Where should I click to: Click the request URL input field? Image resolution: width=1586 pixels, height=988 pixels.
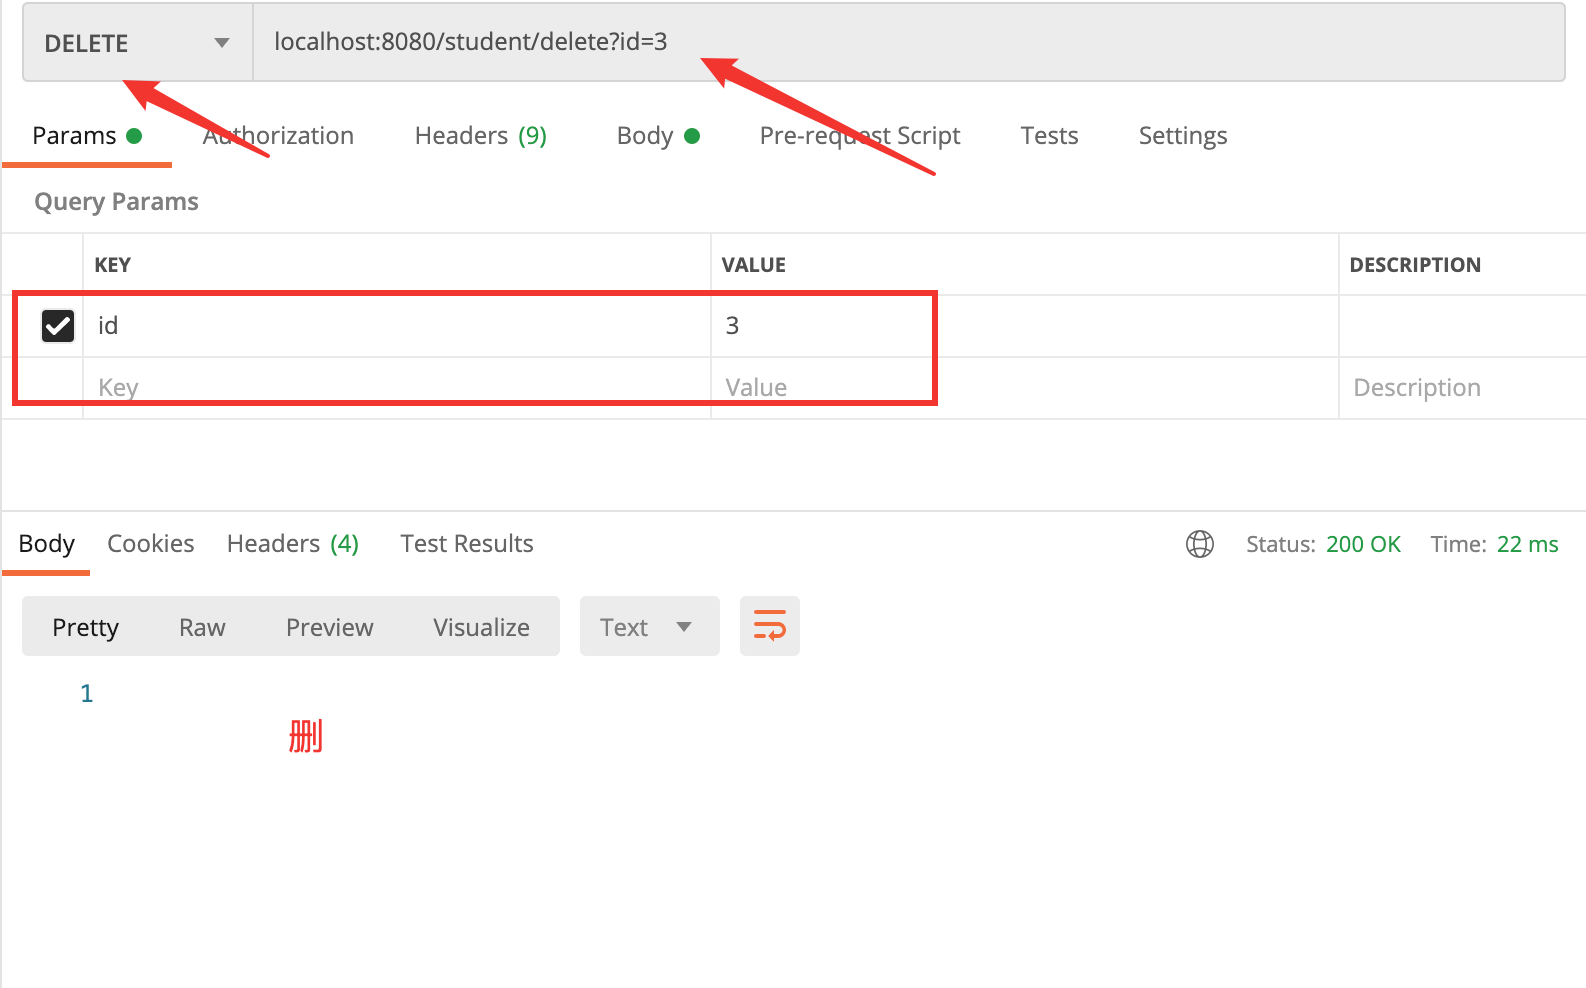click(900, 42)
